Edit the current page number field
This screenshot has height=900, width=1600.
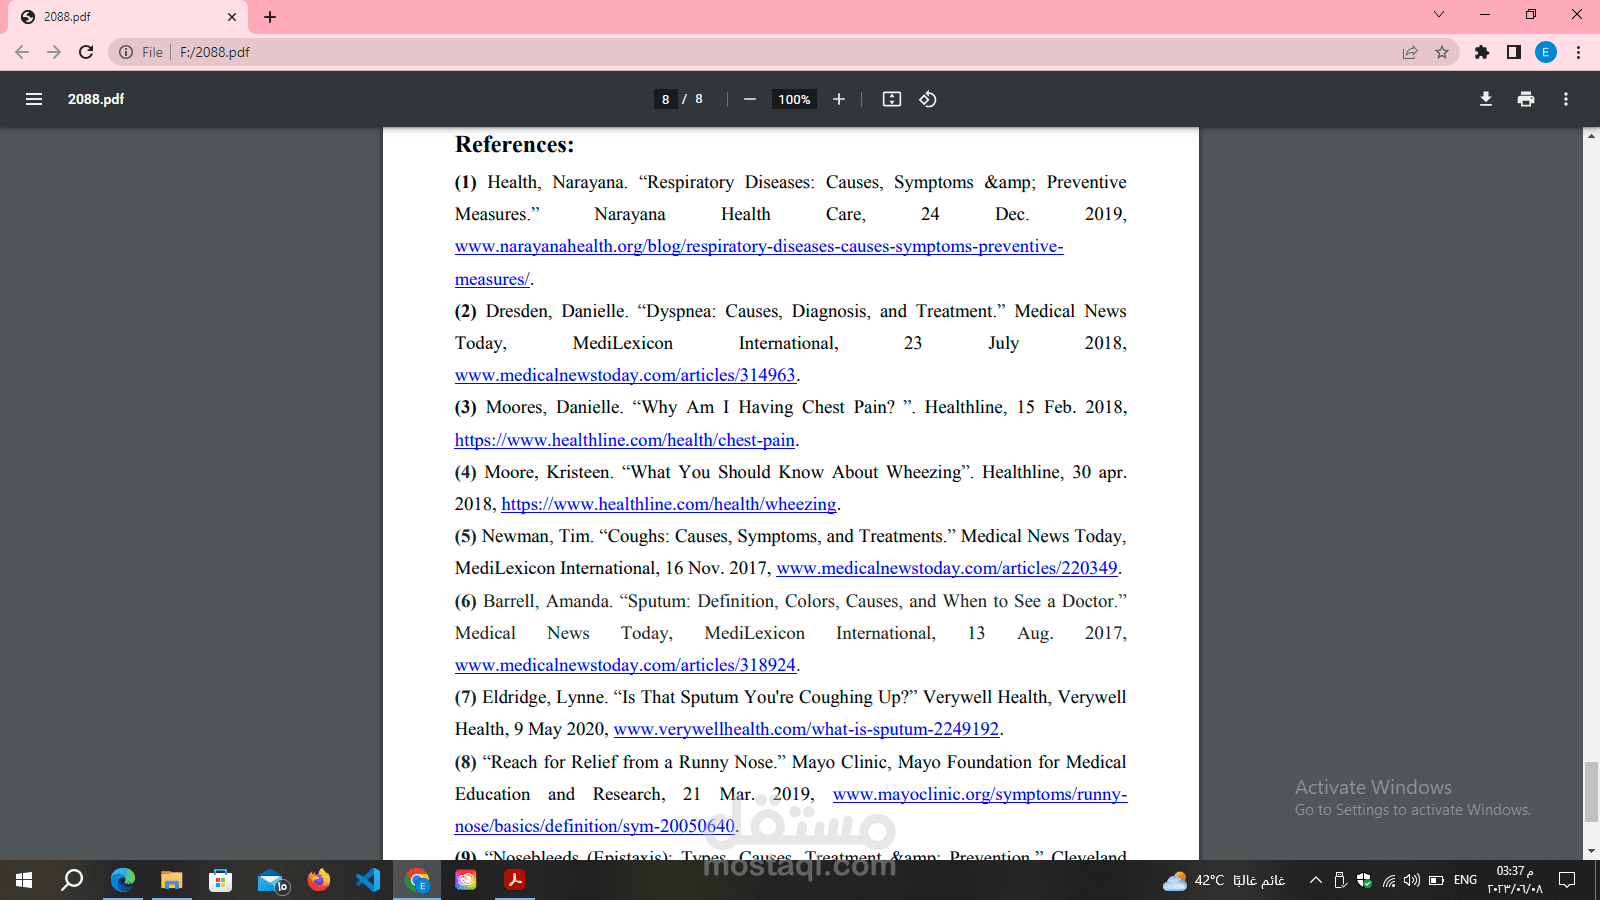pos(666,99)
